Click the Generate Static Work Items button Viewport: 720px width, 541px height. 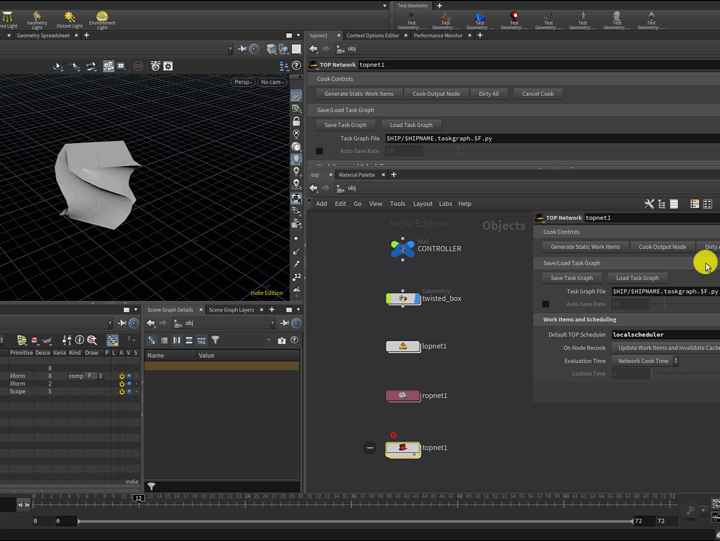[359, 94]
